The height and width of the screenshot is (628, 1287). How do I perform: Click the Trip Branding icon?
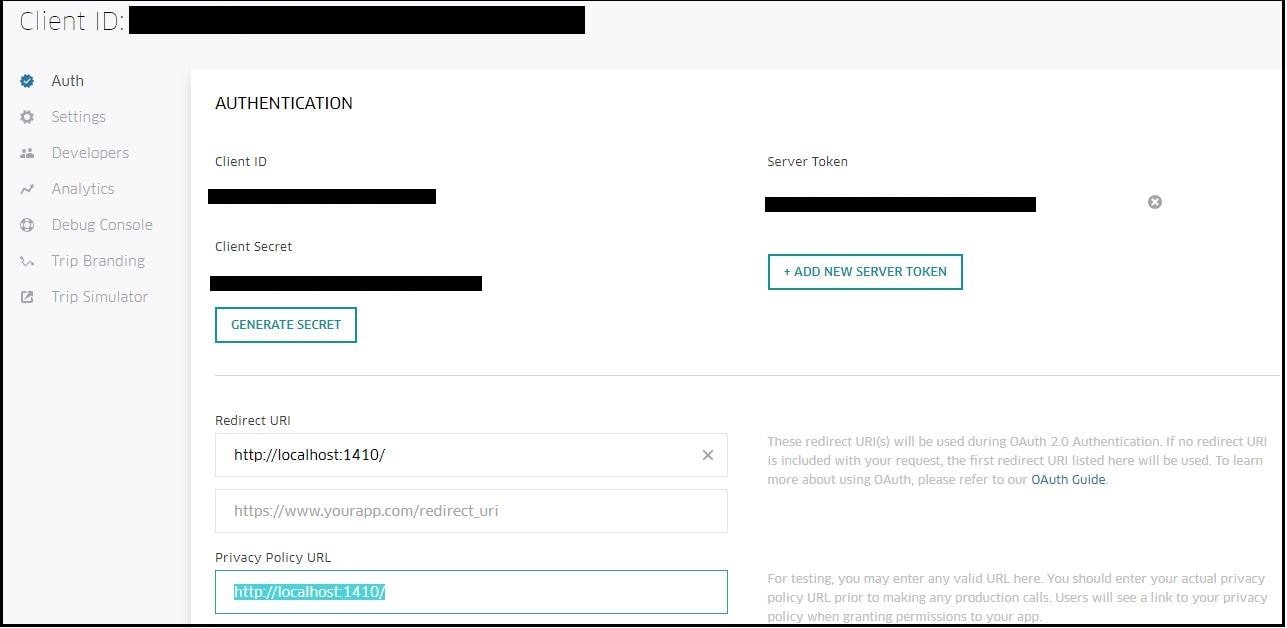pyautogui.click(x=28, y=261)
